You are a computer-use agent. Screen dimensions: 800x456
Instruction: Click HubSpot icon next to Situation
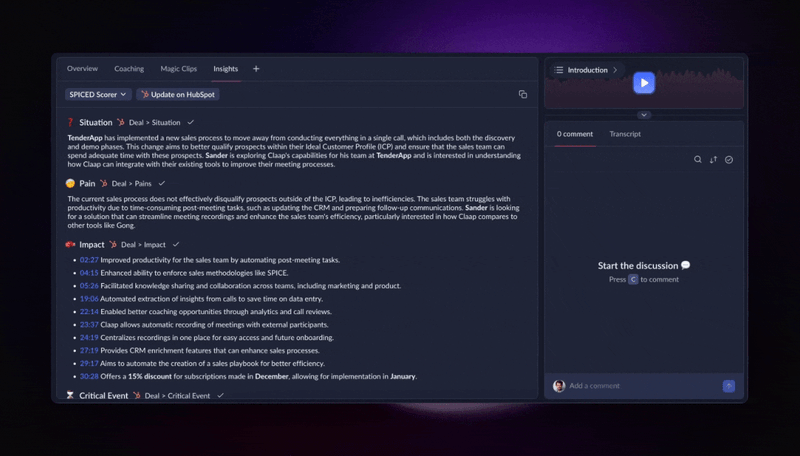(x=121, y=122)
